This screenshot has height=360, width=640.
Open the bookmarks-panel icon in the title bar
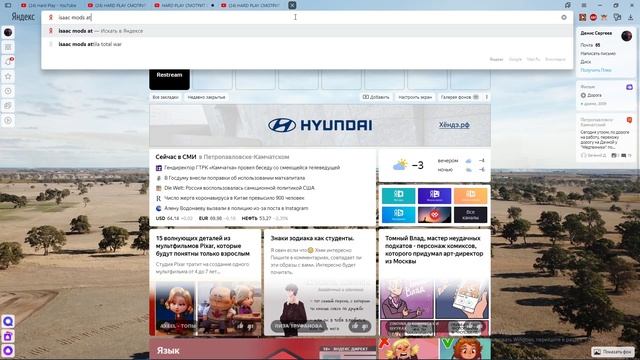(568, 5)
